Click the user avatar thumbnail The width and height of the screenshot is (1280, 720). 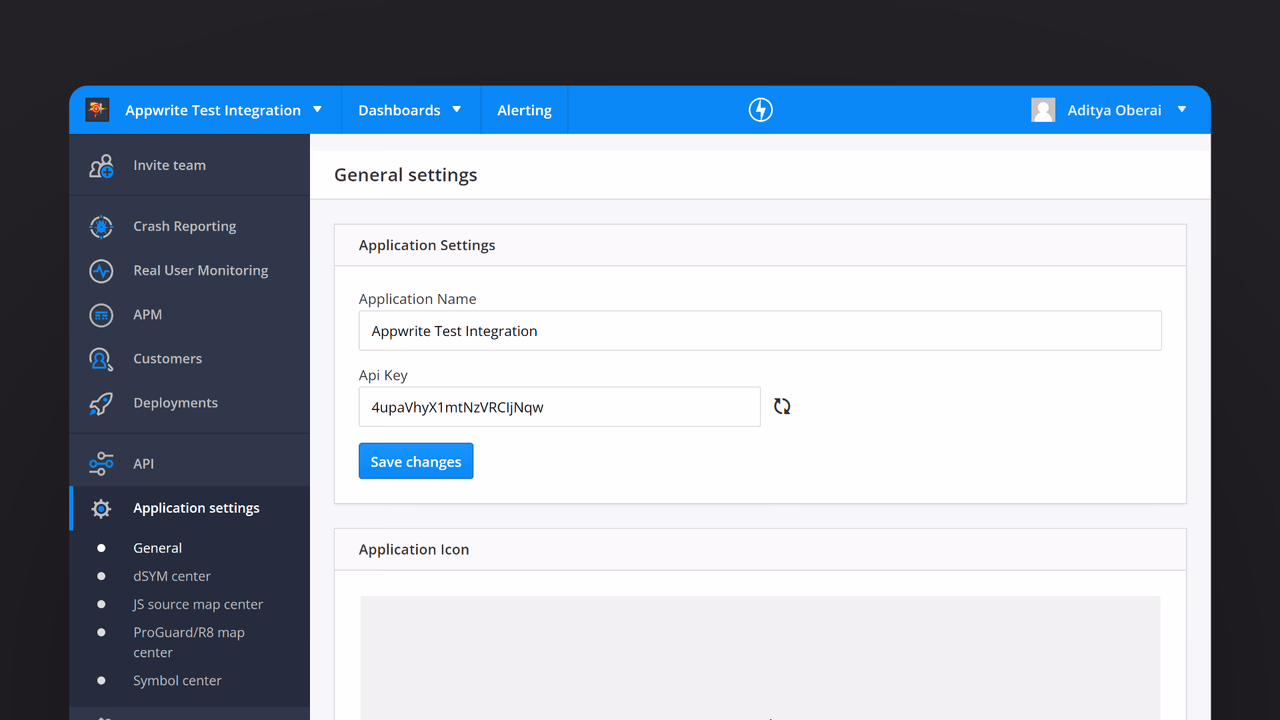coord(1043,110)
